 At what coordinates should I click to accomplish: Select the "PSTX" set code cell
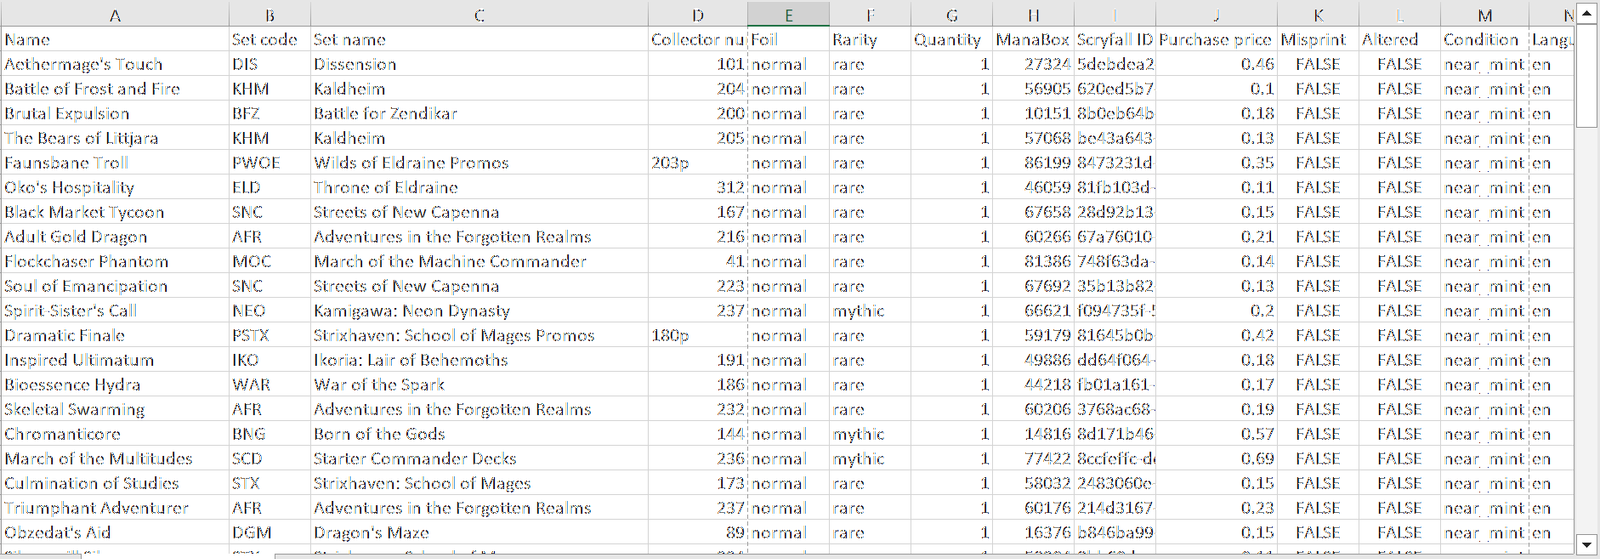269,335
